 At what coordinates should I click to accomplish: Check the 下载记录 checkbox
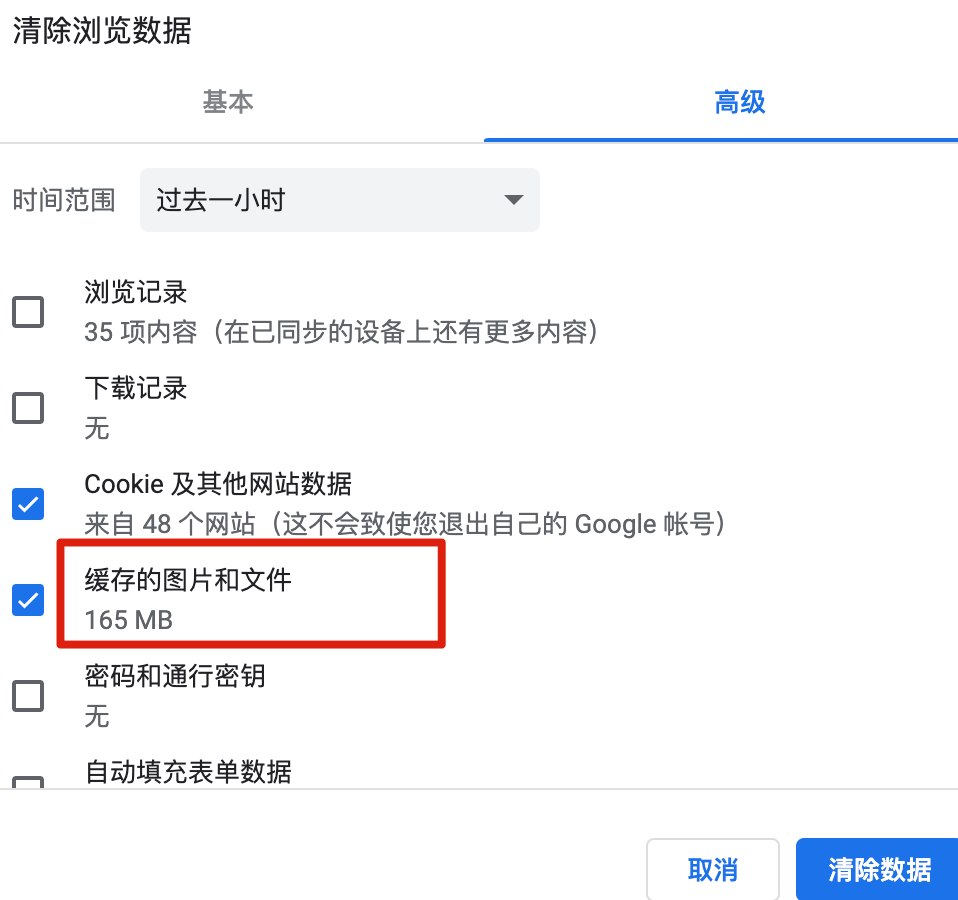point(28,408)
